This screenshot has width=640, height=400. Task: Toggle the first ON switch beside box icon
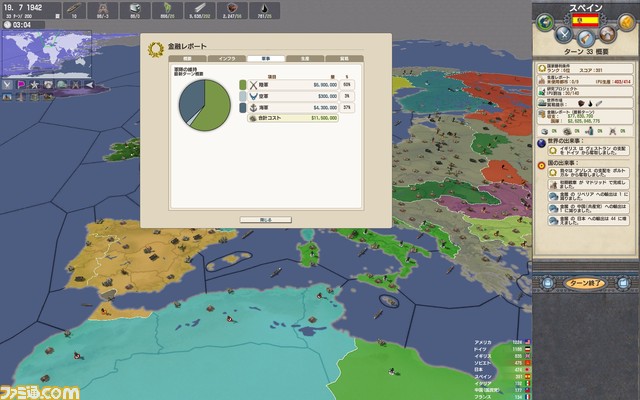tap(554, 131)
